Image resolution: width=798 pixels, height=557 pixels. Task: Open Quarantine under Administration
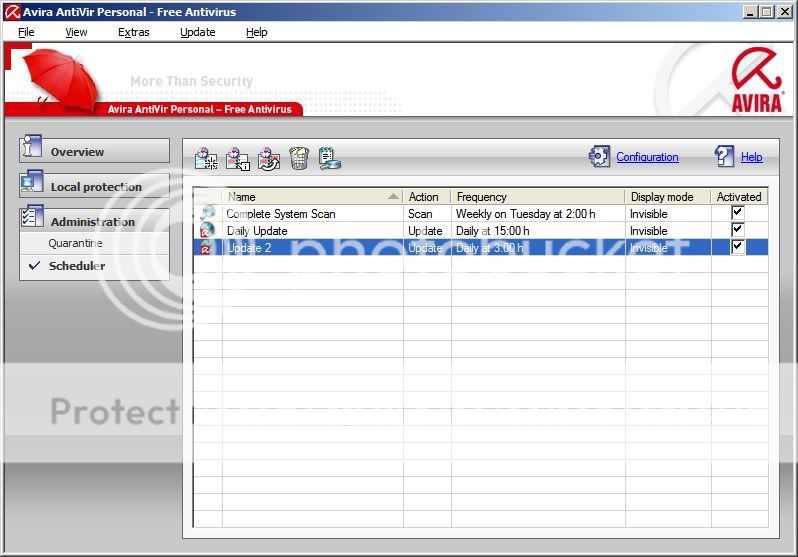click(75, 243)
